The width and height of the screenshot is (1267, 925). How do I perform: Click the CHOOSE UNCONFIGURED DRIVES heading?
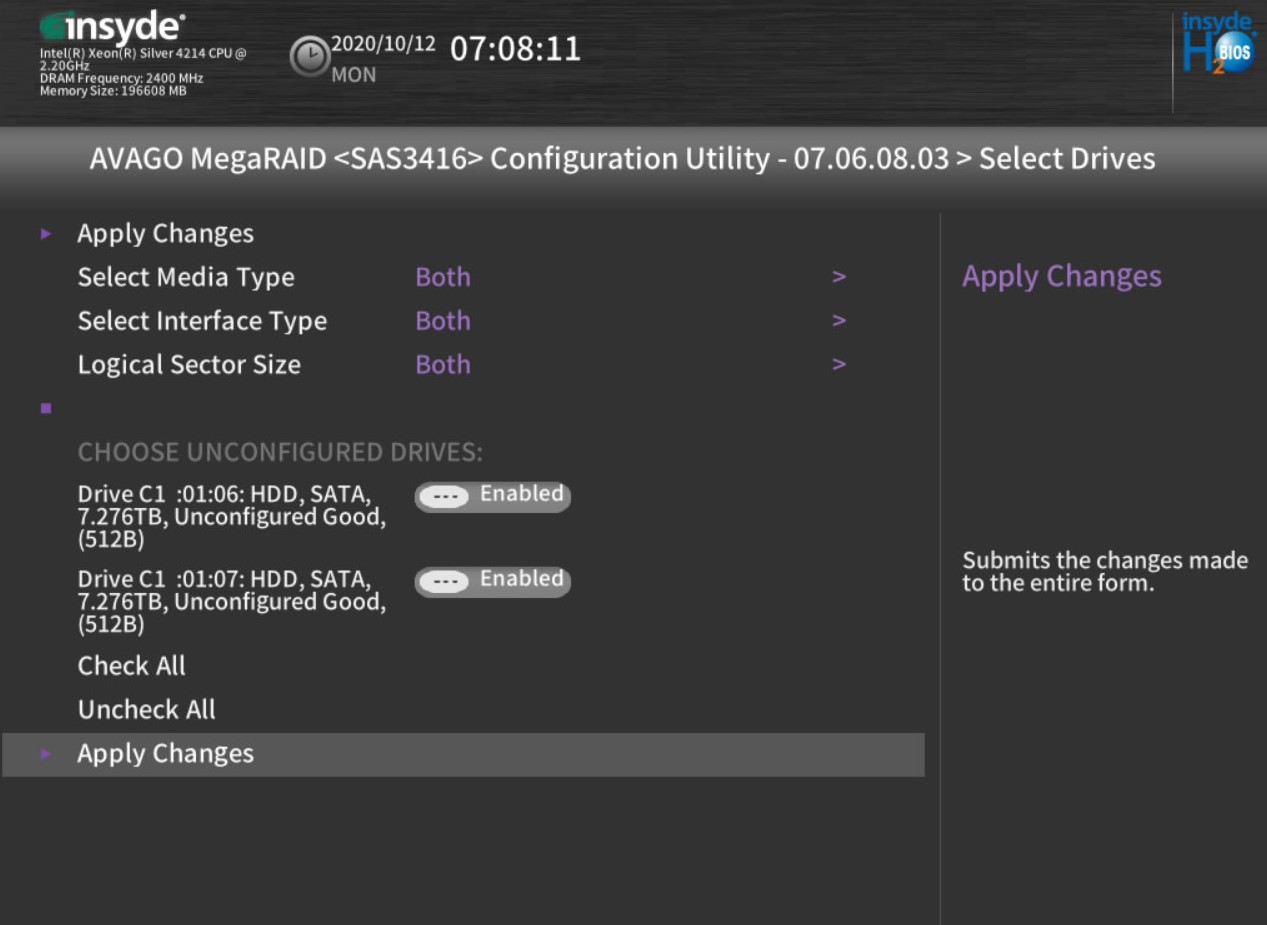coord(280,453)
